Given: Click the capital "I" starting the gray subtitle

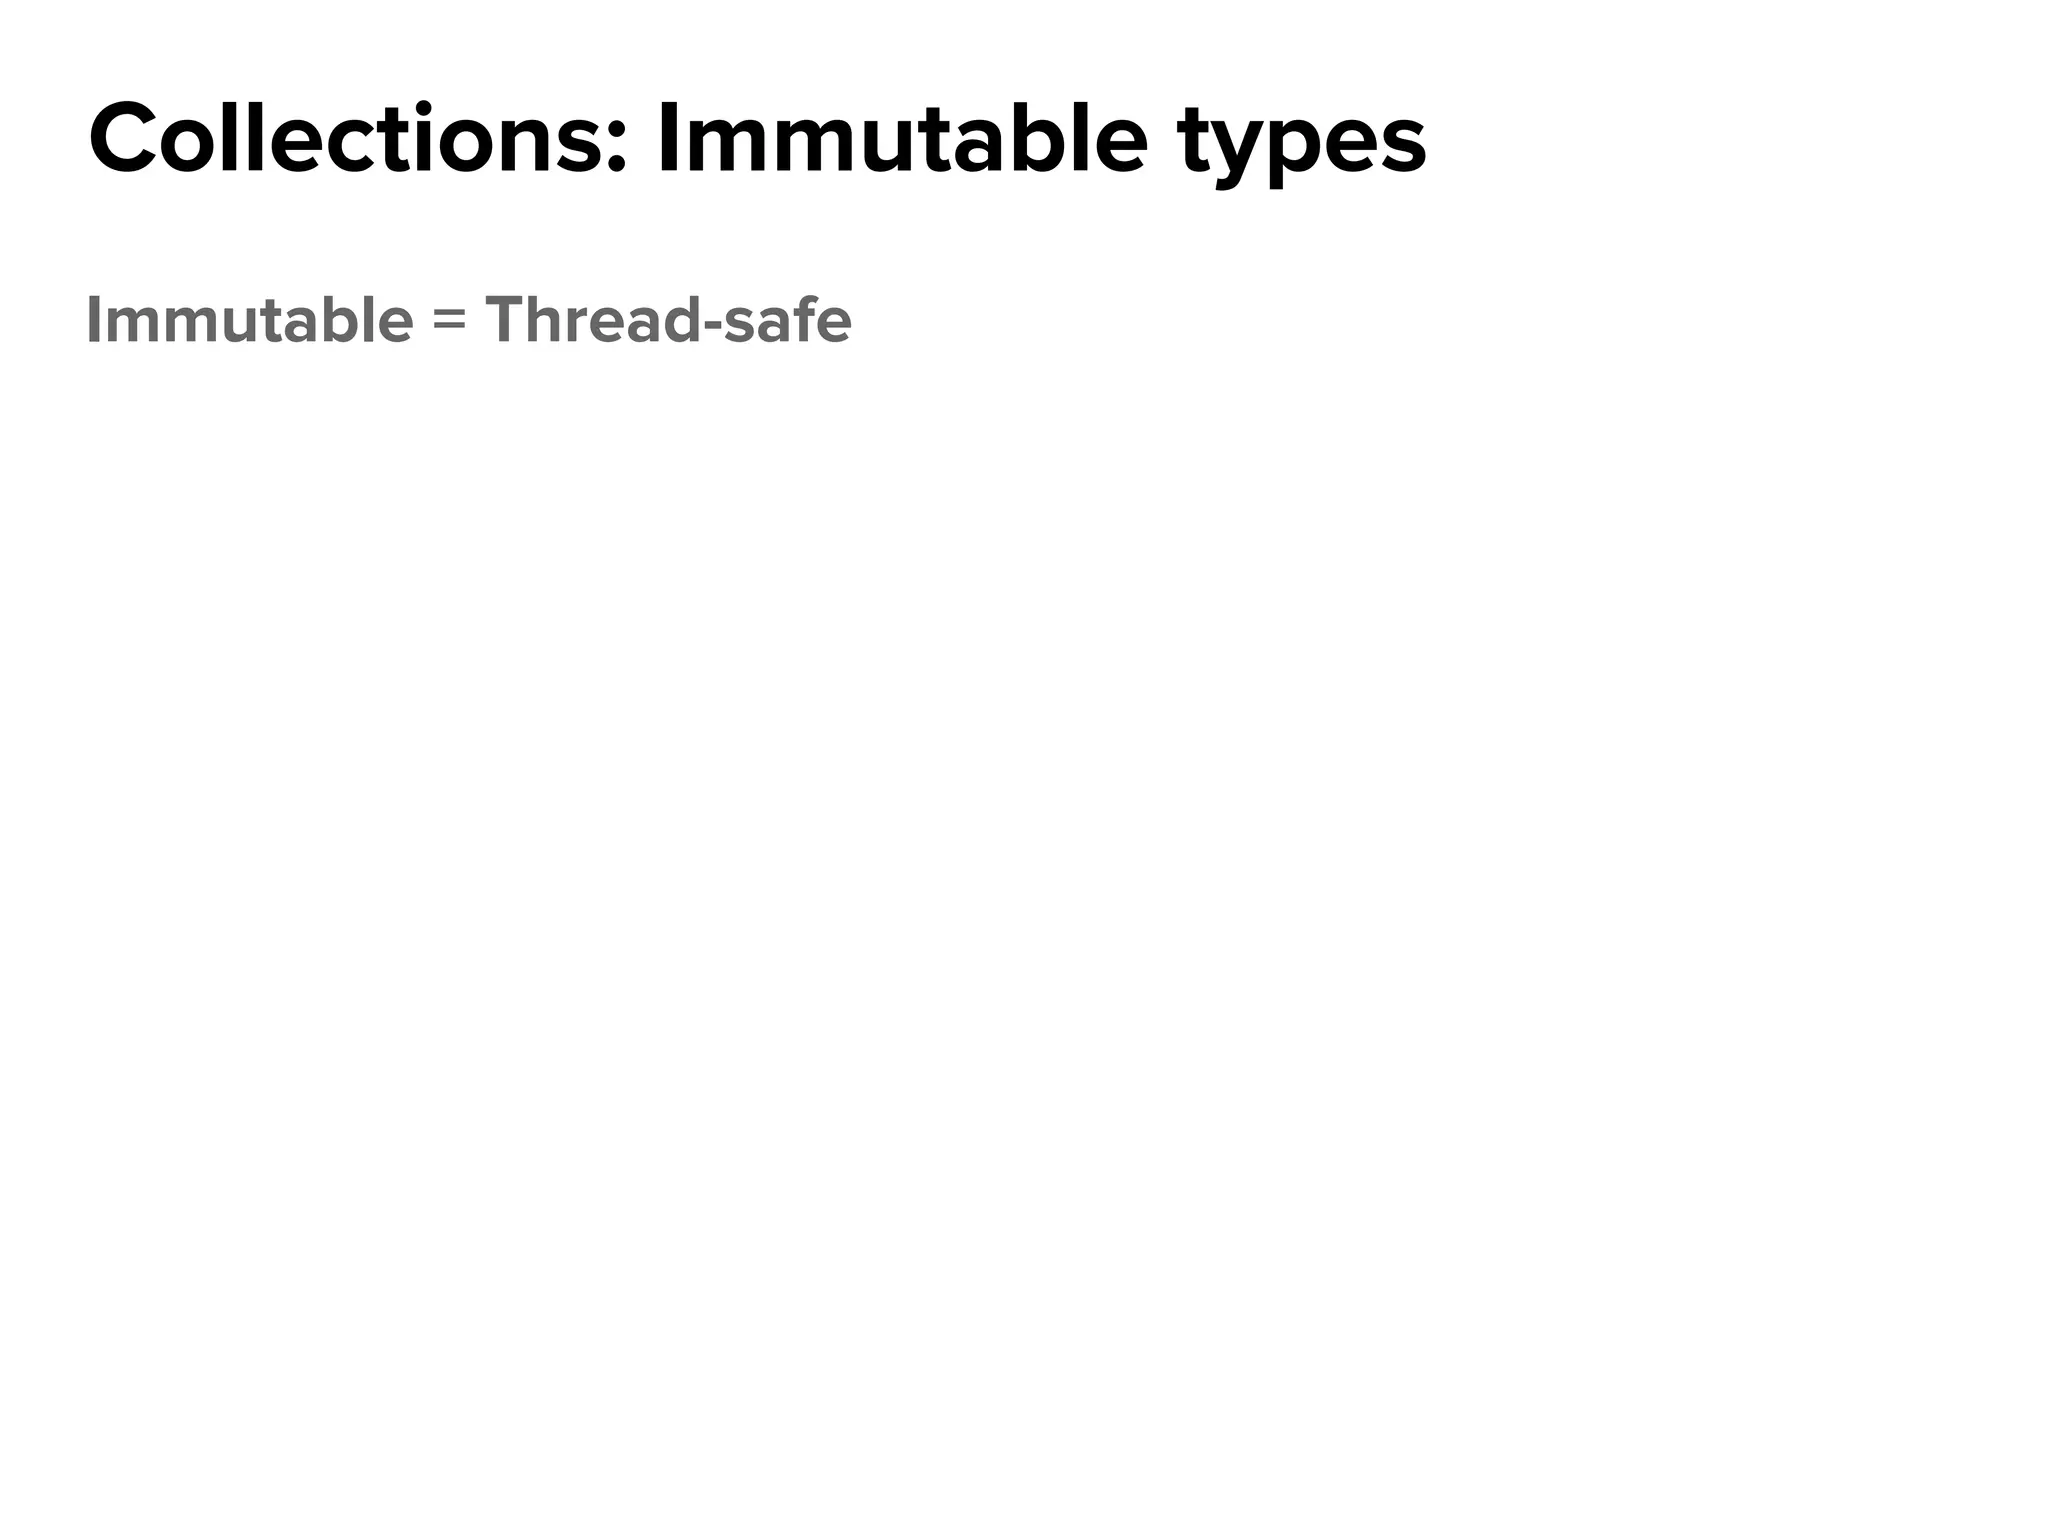Looking at the screenshot, I should pos(93,320).
